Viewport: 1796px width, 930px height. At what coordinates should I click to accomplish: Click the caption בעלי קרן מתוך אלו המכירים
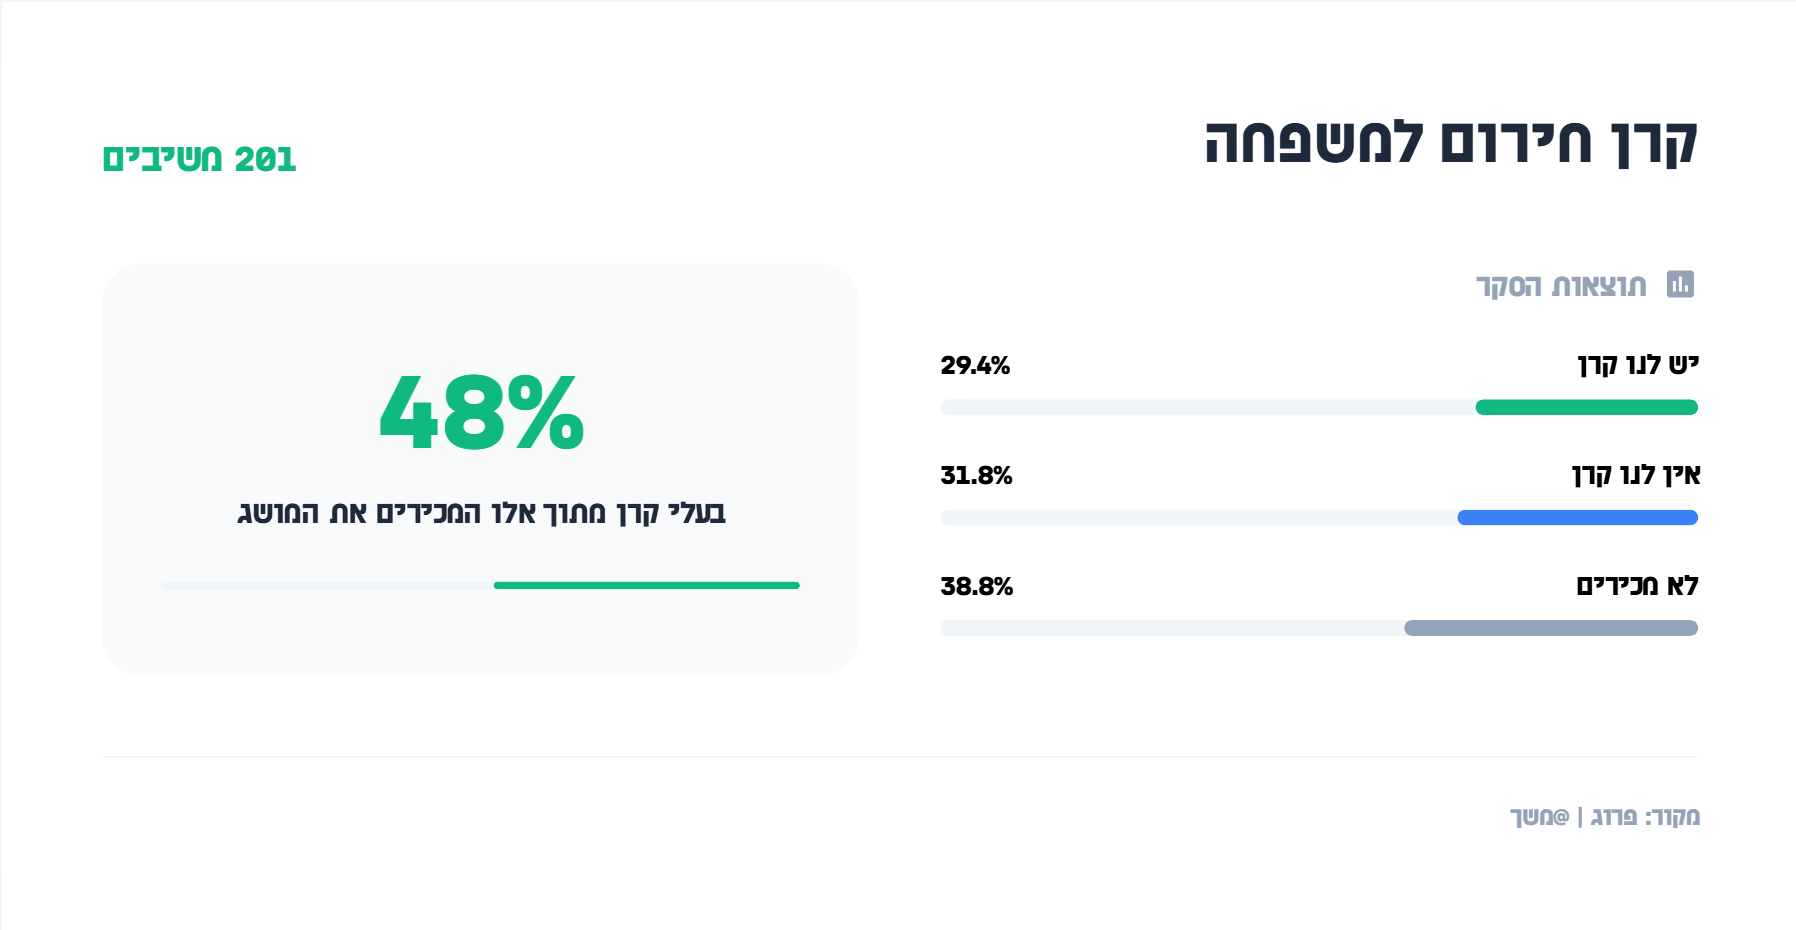click(x=481, y=513)
